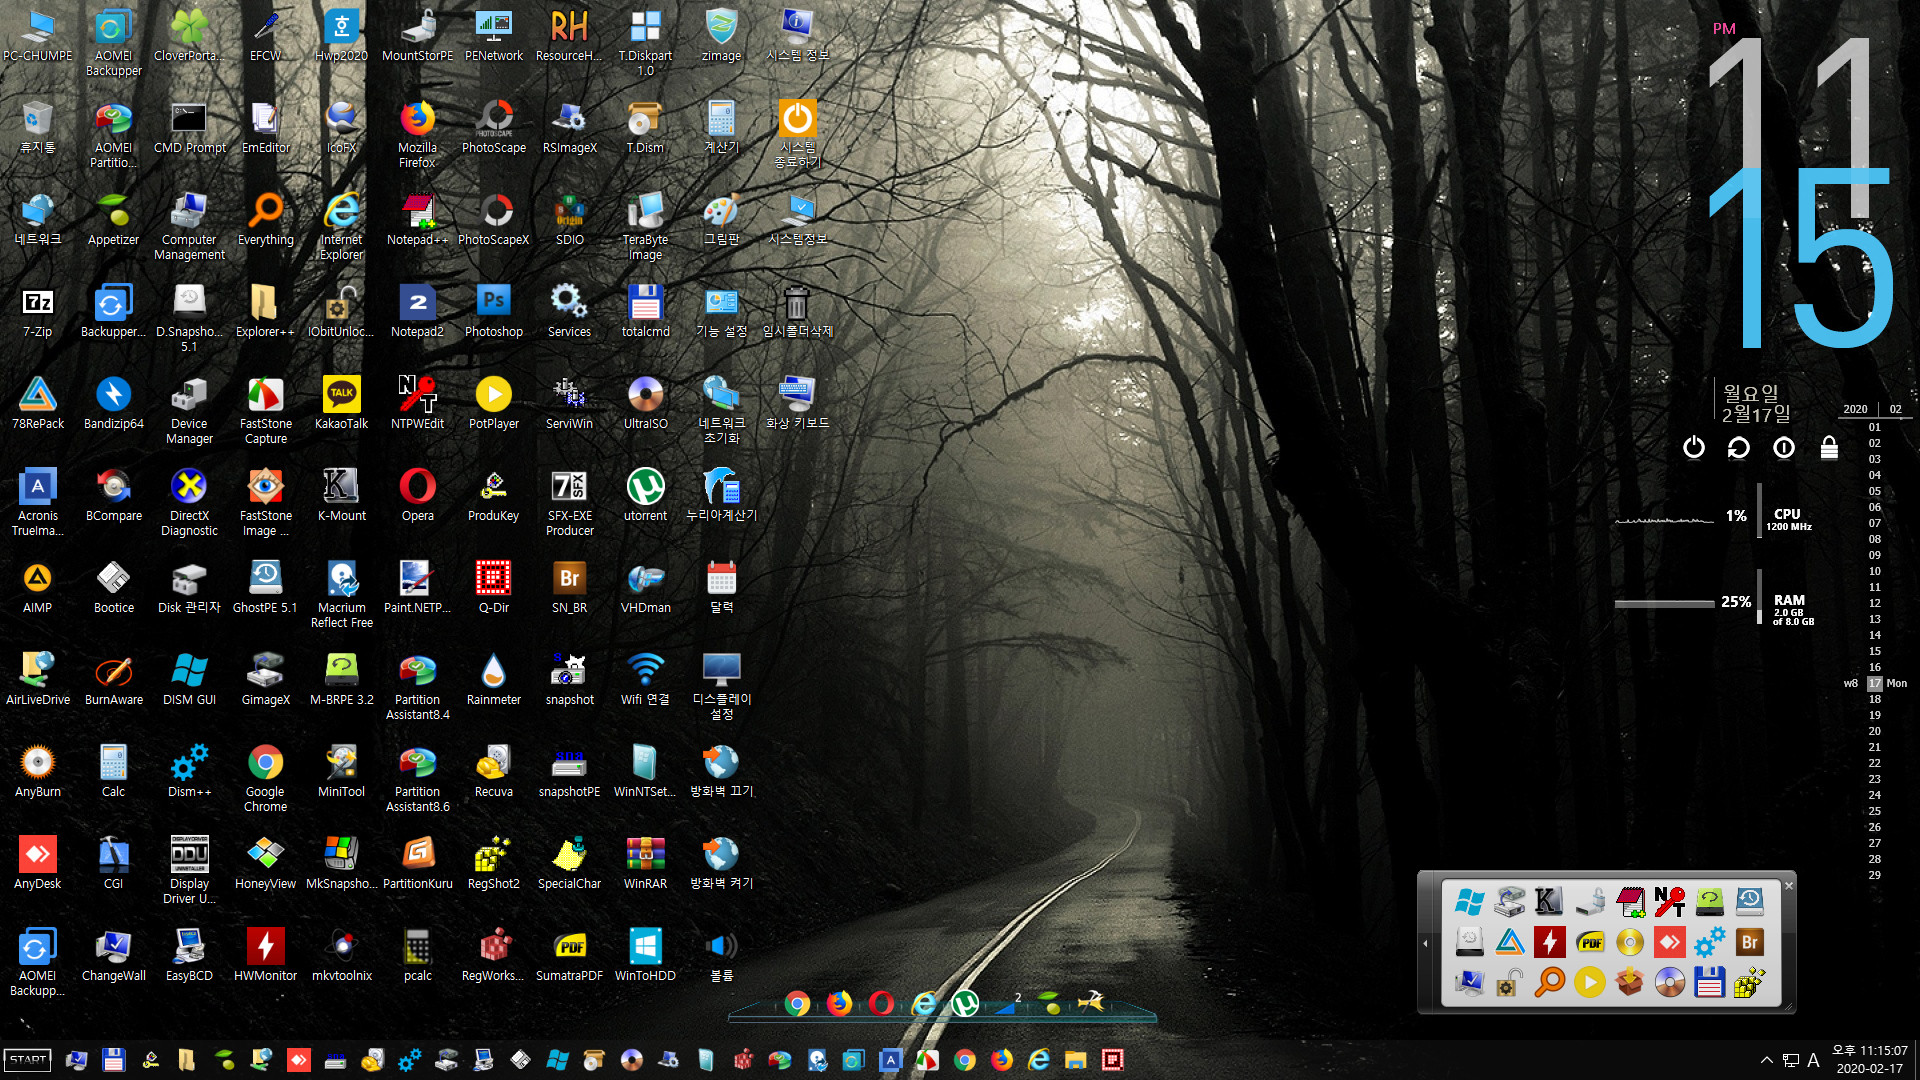This screenshot has width=1920, height=1080.
Task: Launch PotPlayer desktop shortcut
Action: pyautogui.click(x=493, y=403)
